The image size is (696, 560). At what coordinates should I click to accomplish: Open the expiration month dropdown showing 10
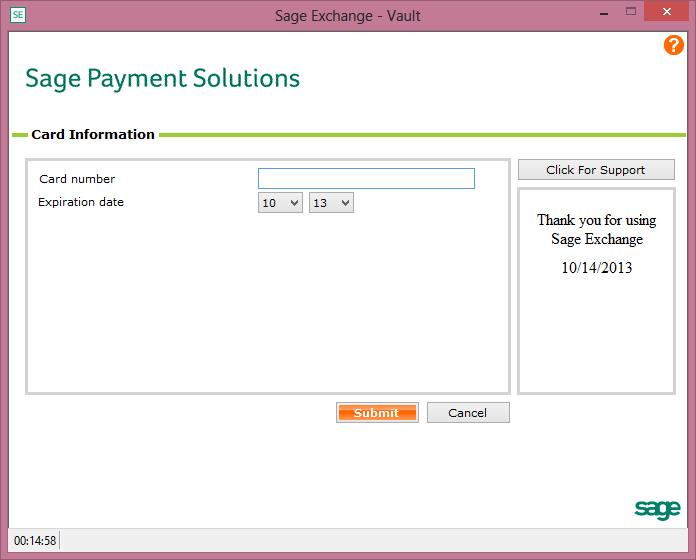tap(280, 203)
